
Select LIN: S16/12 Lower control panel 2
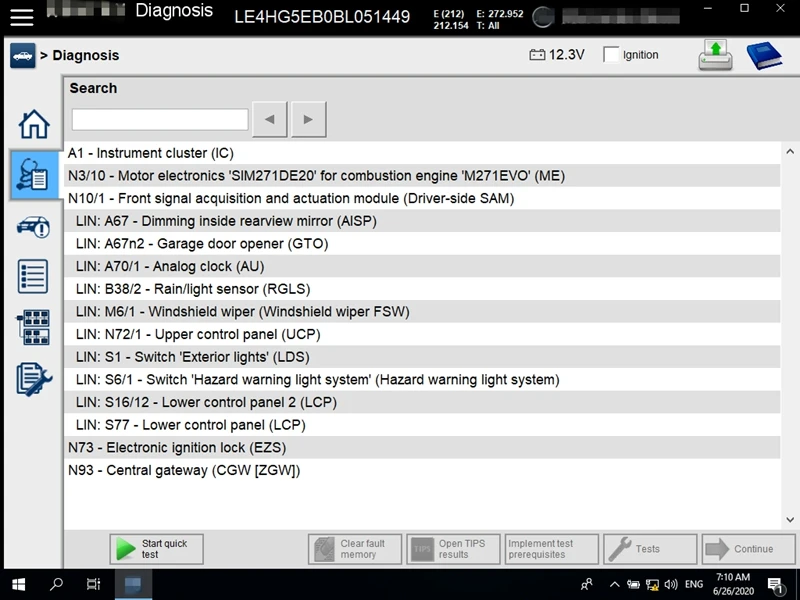coord(422,402)
